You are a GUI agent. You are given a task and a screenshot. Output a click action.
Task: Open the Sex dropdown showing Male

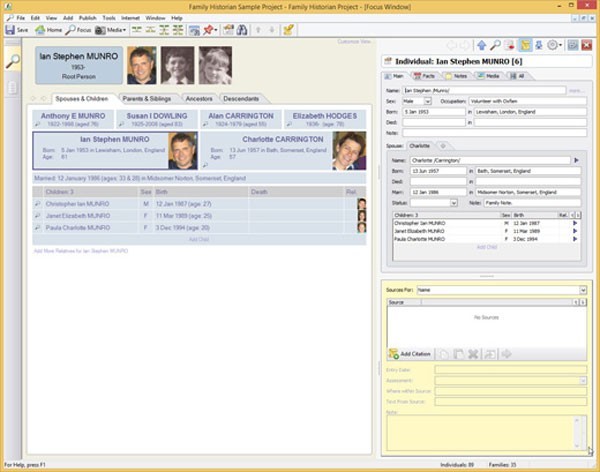tap(427, 101)
